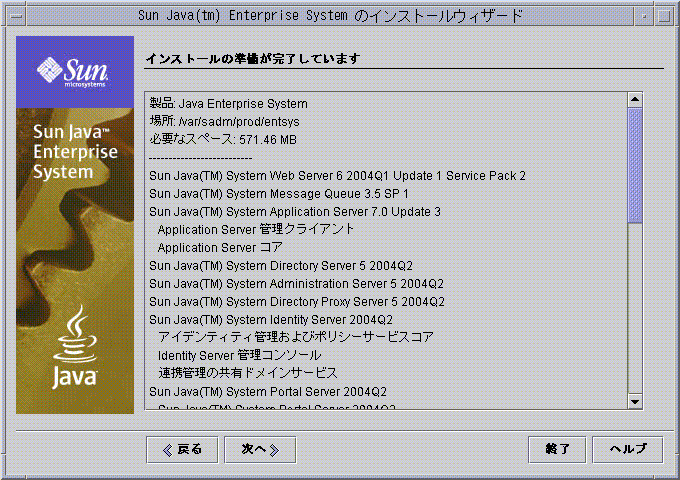This screenshot has height=480, width=680.
Task: Select the 場所: /var/sadm/prod/entsys line
Action: [224, 122]
